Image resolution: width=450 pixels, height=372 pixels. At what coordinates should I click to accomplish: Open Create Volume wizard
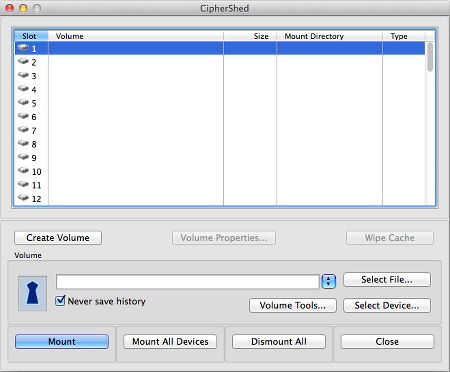click(58, 238)
